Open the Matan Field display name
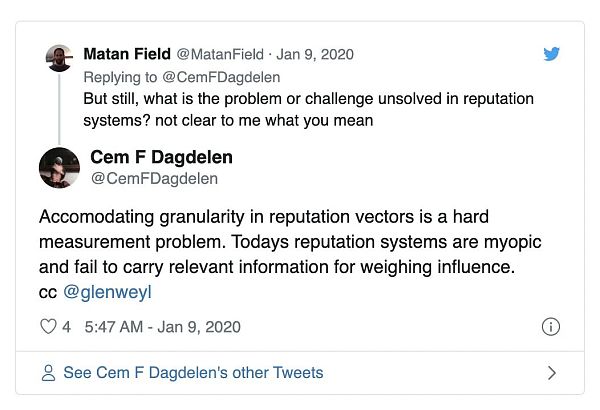This screenshot has width=600, height=410. click(x=127, y=54)
